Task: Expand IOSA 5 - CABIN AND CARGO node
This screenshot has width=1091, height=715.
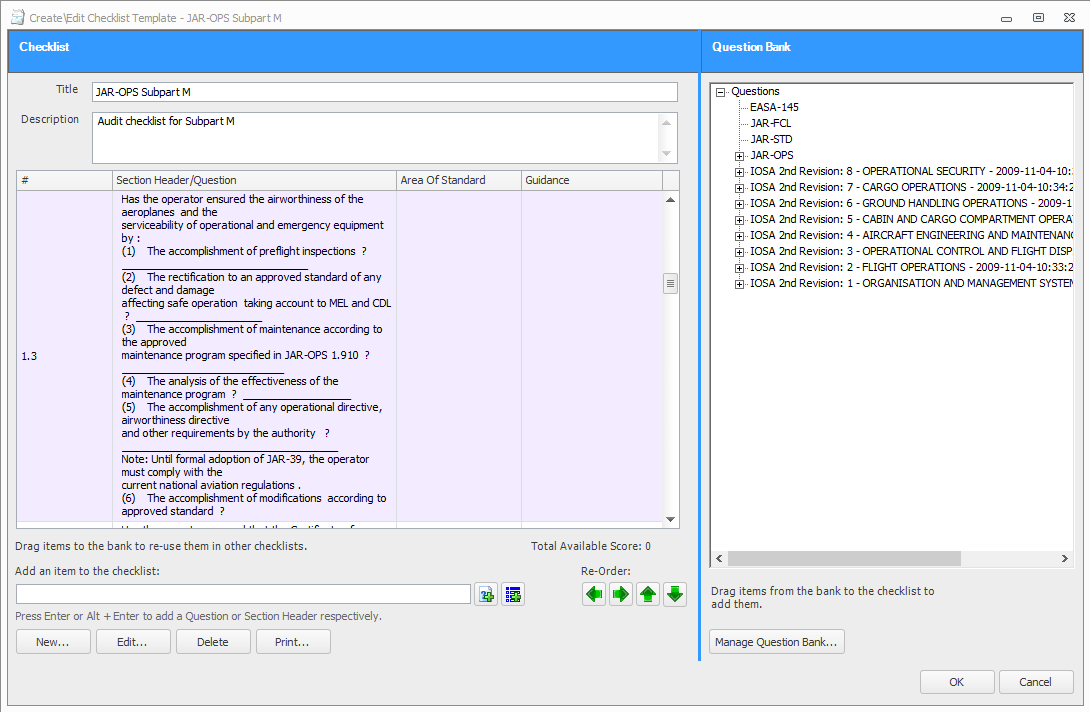Action: (x=739, y=220)
